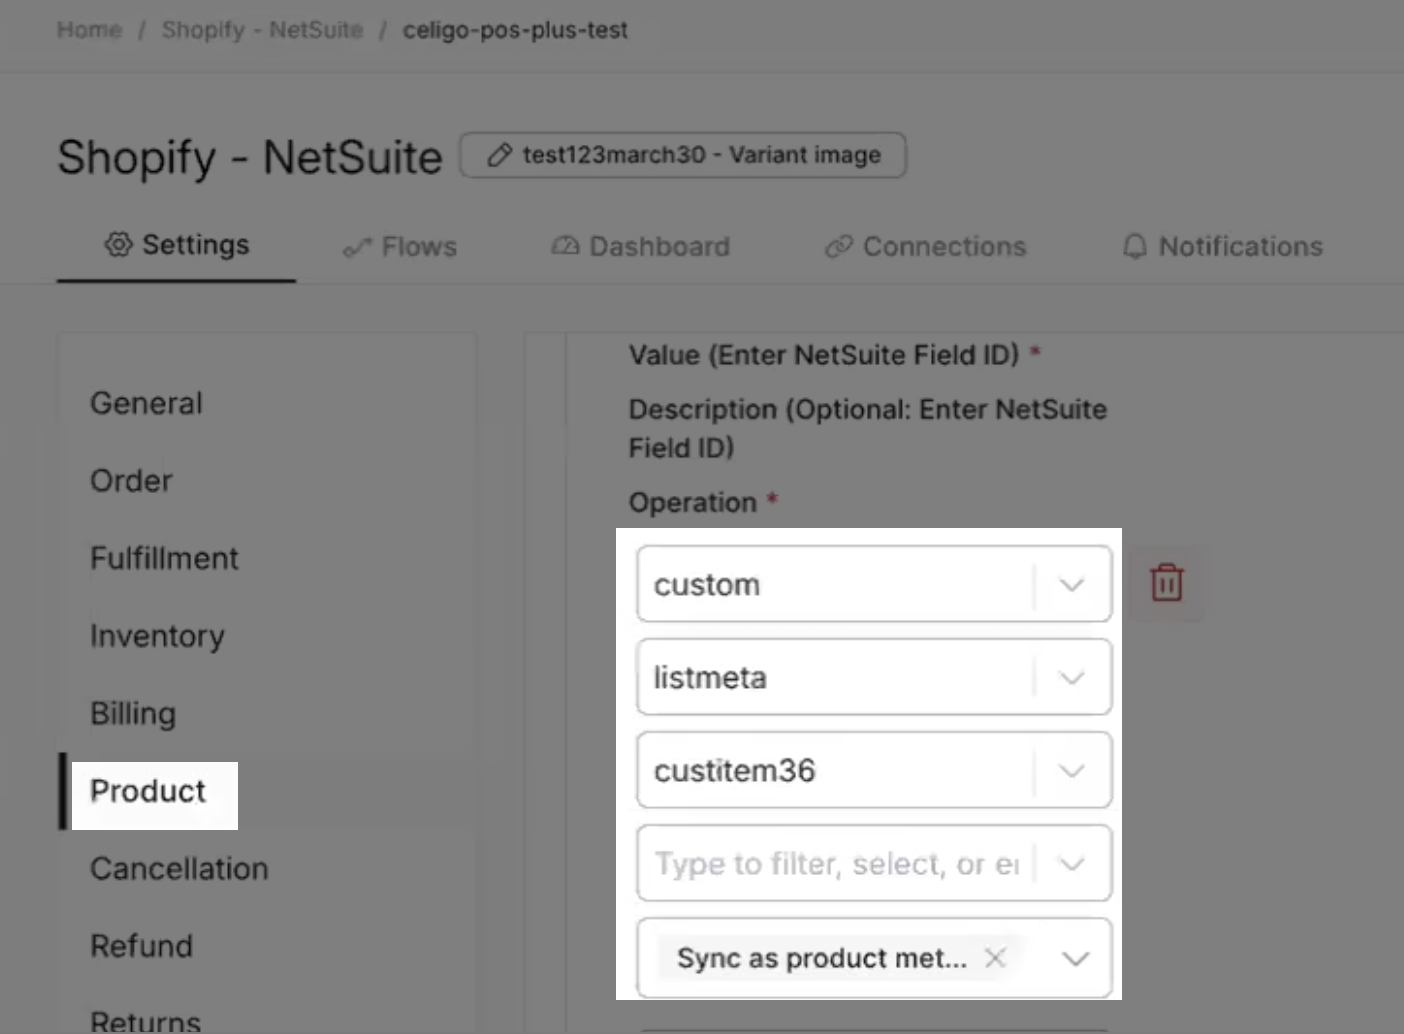Screen dimensions: 1404x1034
Task: Open the Notifications tab
Action: point(1222,246)
